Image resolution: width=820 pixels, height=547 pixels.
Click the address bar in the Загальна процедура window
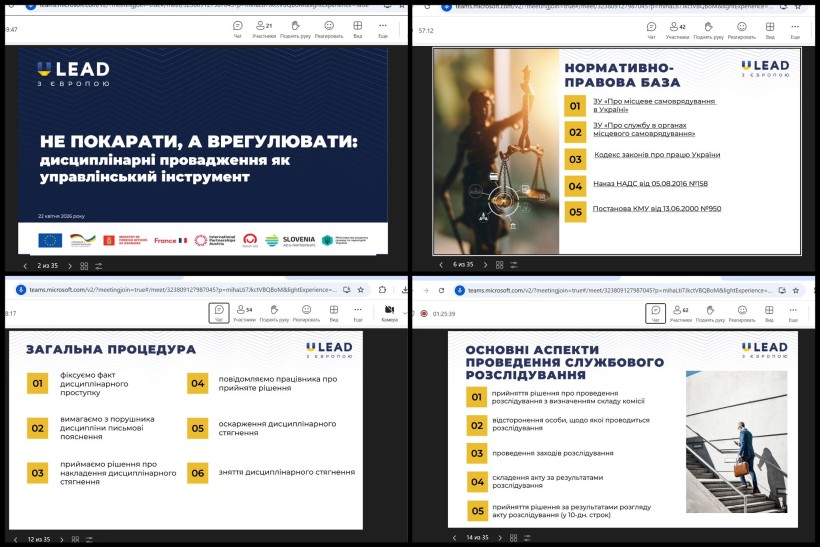(x=183, y=290)
